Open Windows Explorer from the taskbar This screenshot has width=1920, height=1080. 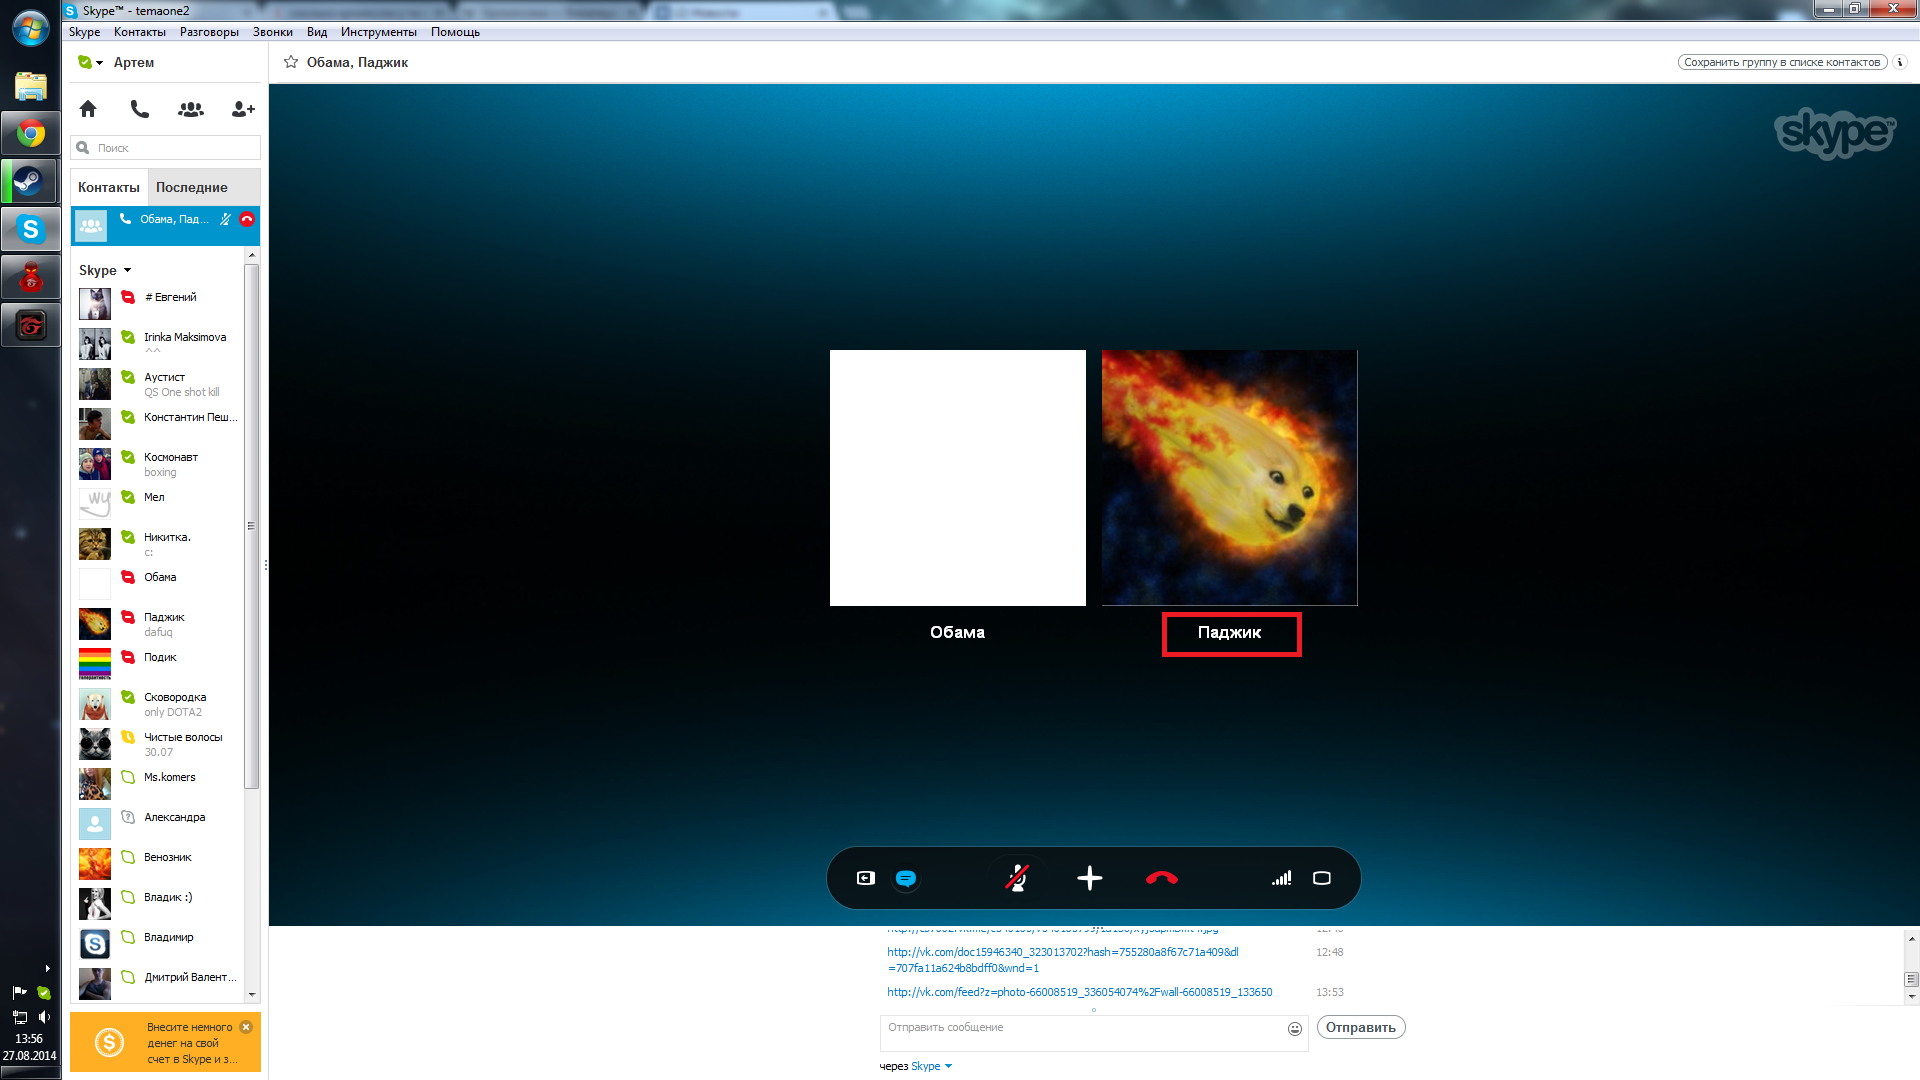click(x=31, y=86)
